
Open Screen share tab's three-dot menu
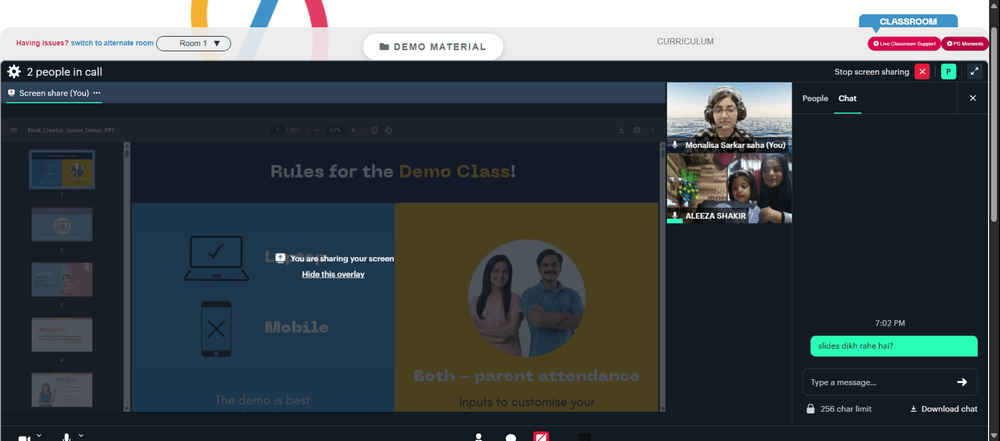[97, 93]
